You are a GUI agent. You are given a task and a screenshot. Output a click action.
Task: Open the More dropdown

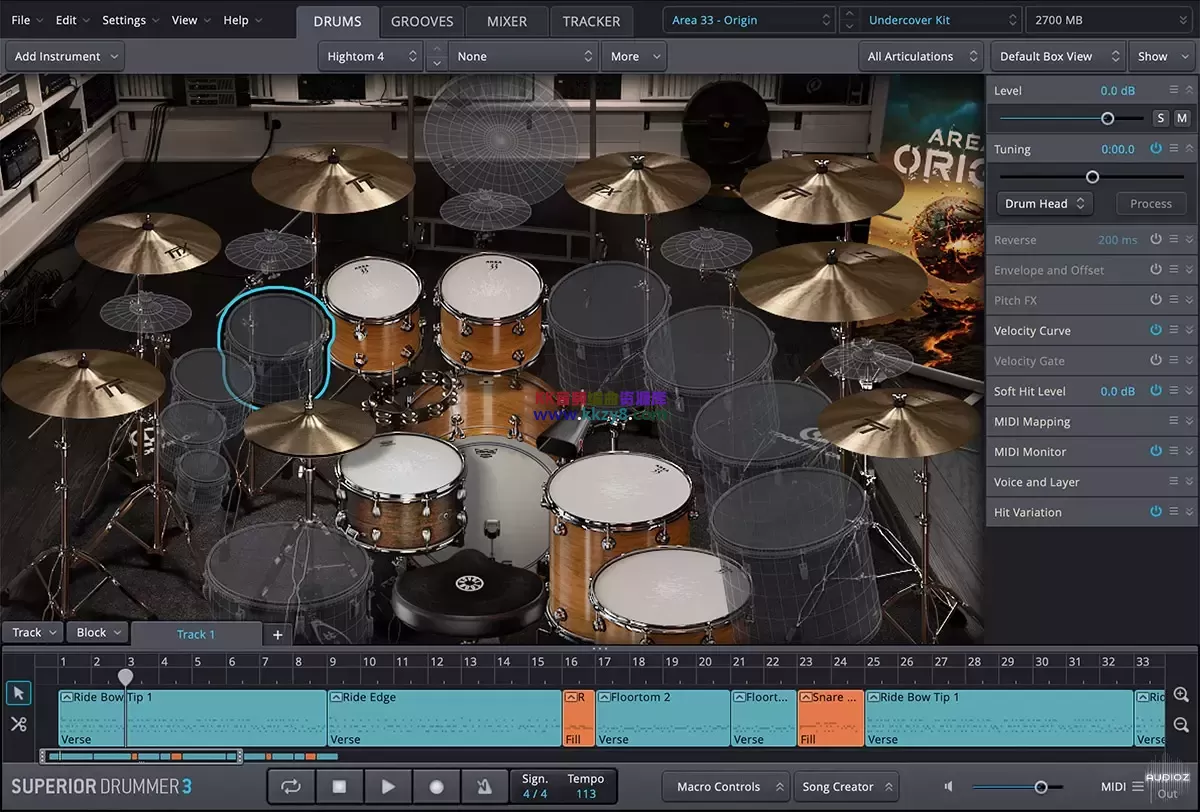pyautogui.click(x=634, y=56)
